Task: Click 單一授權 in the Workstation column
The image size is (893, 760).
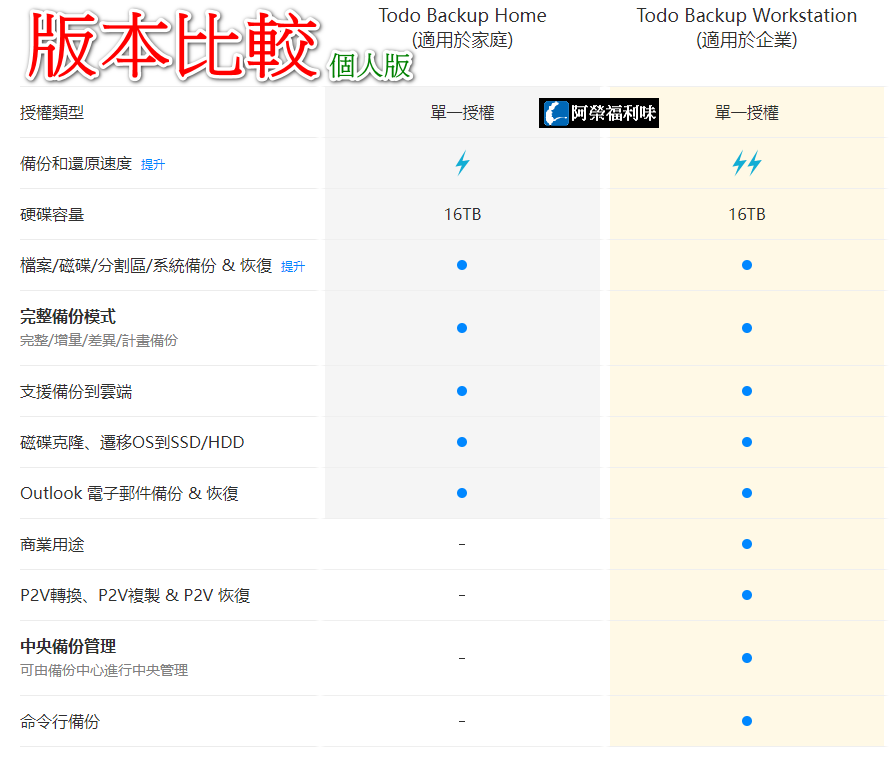Action: point(746,113)
